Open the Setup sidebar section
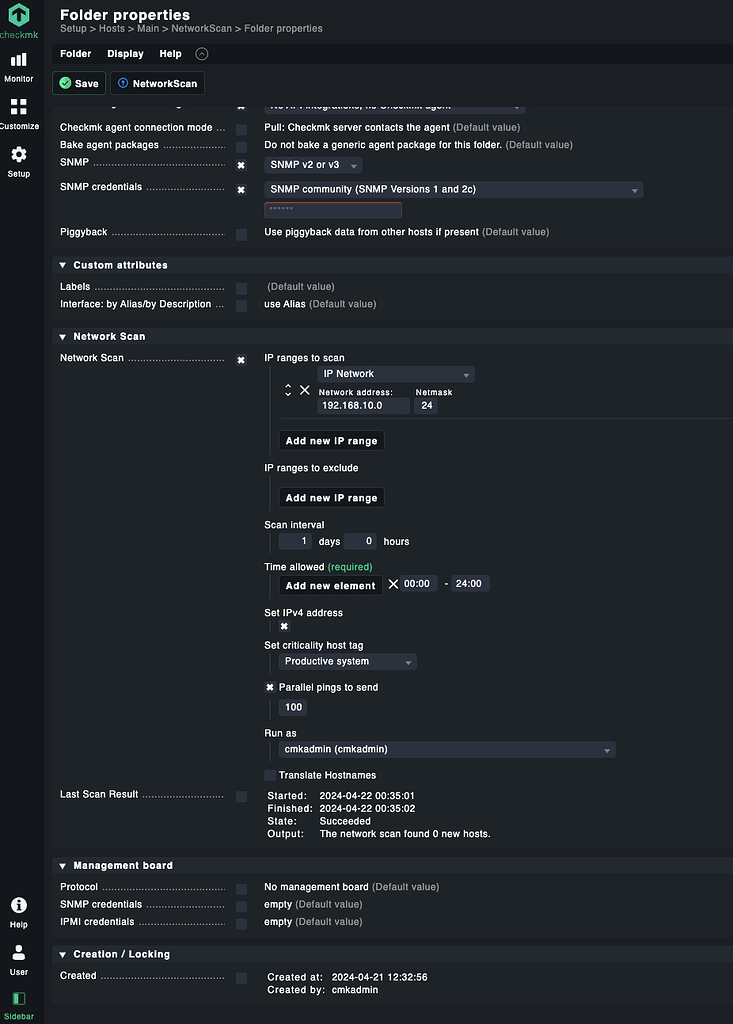The image size is (733, 1024). click(x=19, y=158)
